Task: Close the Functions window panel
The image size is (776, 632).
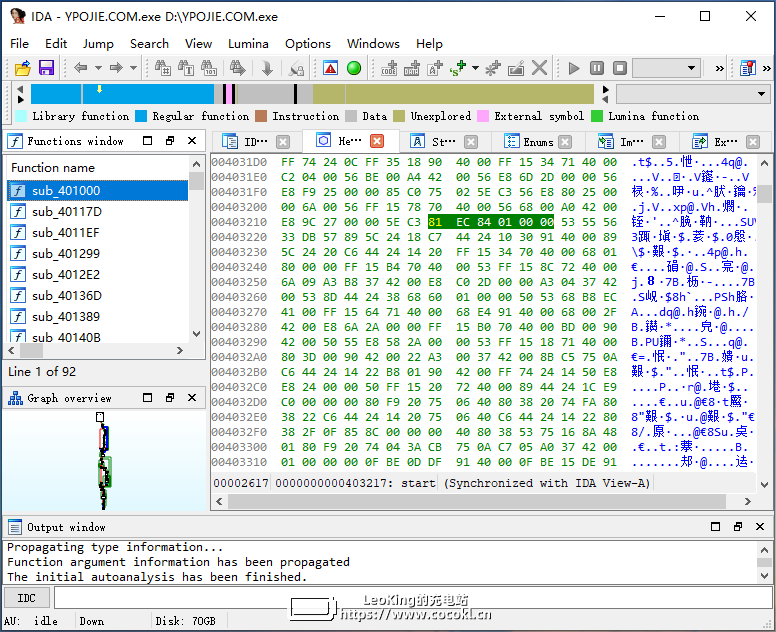Action: [x=192, y=141]
